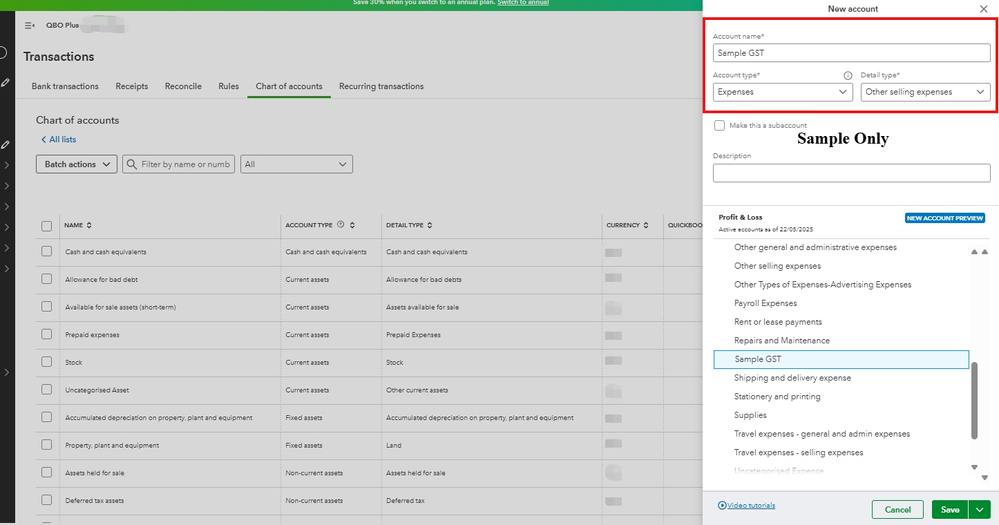Screen dimensions: 999x525
Task: Click the account preview list scrollbar thumb
Action: (x=974, y=401)
